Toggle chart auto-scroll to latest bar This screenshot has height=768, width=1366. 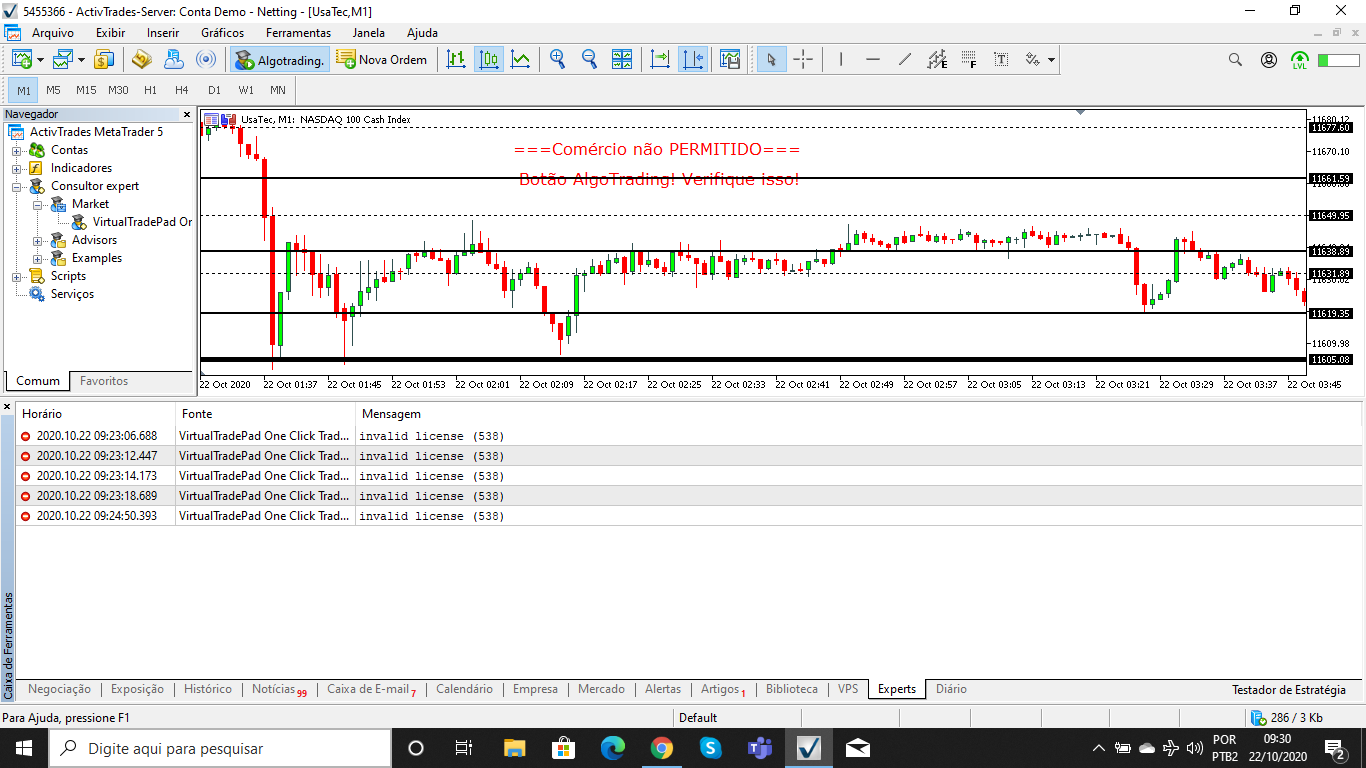(660, 59)
